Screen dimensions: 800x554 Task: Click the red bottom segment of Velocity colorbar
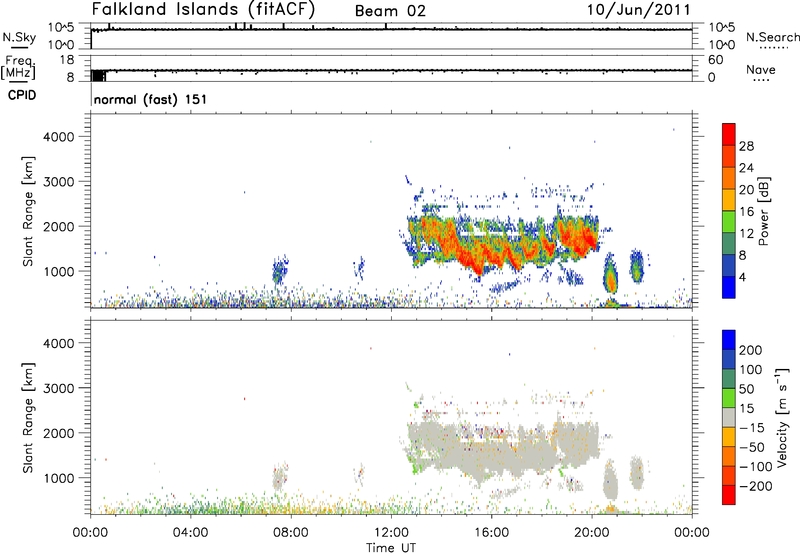click(729, 495)
